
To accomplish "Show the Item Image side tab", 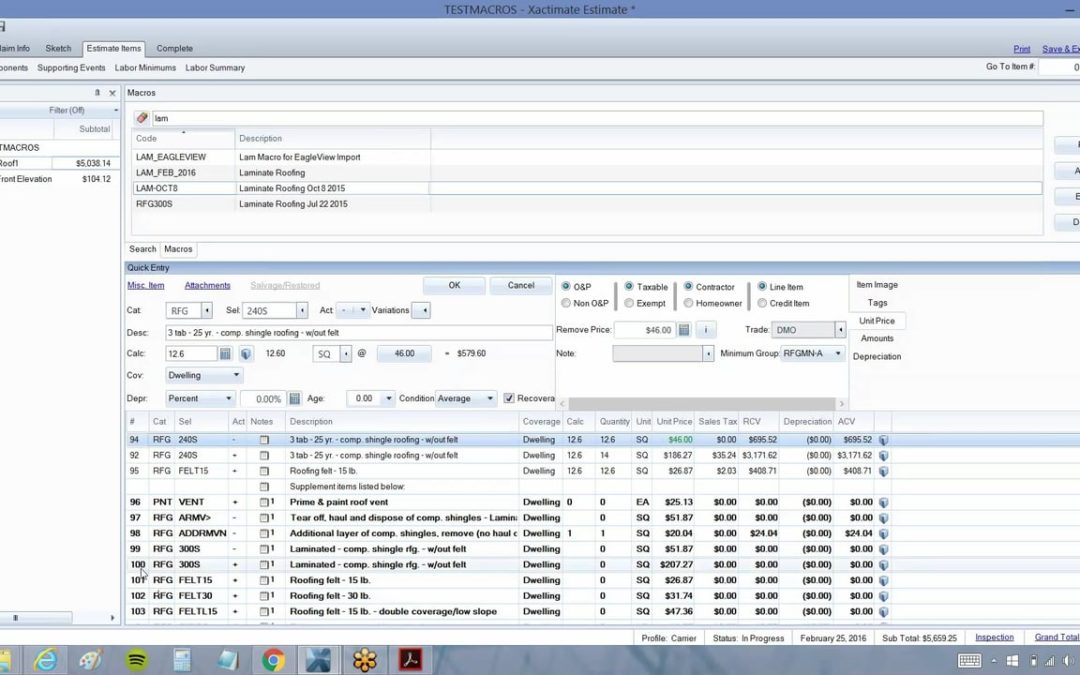I will pos(877,284).
